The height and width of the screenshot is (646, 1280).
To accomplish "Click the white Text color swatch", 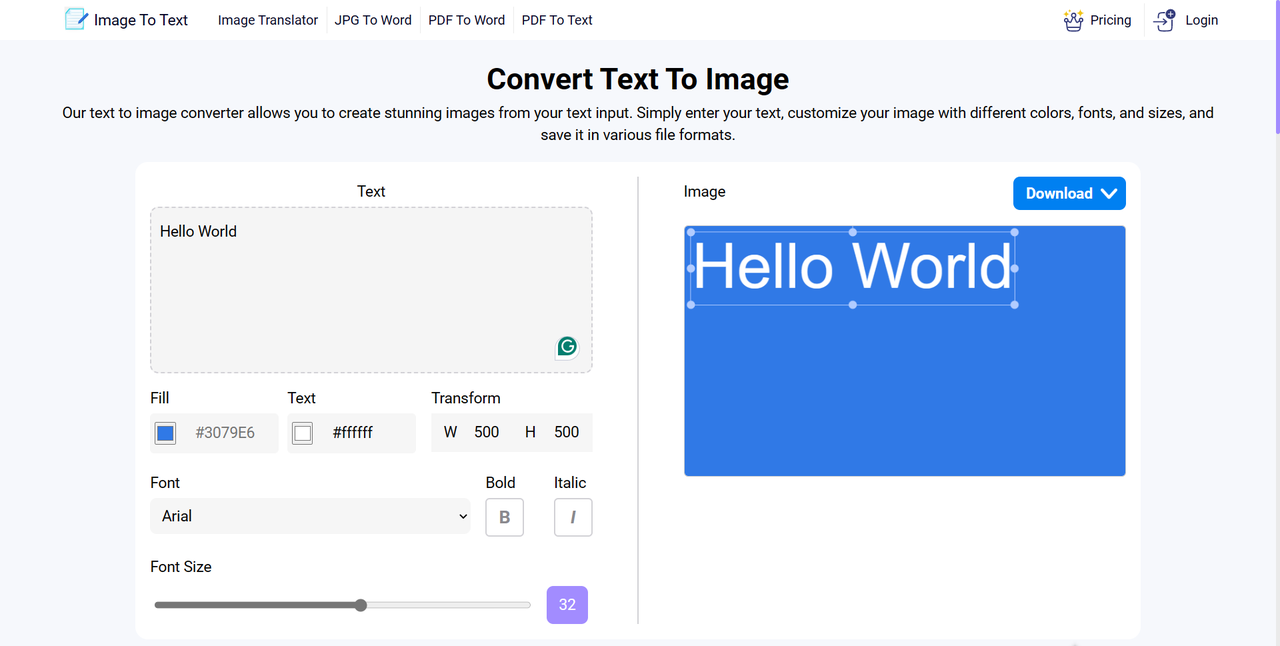I will pyautogui.click(x=303, y=433).
